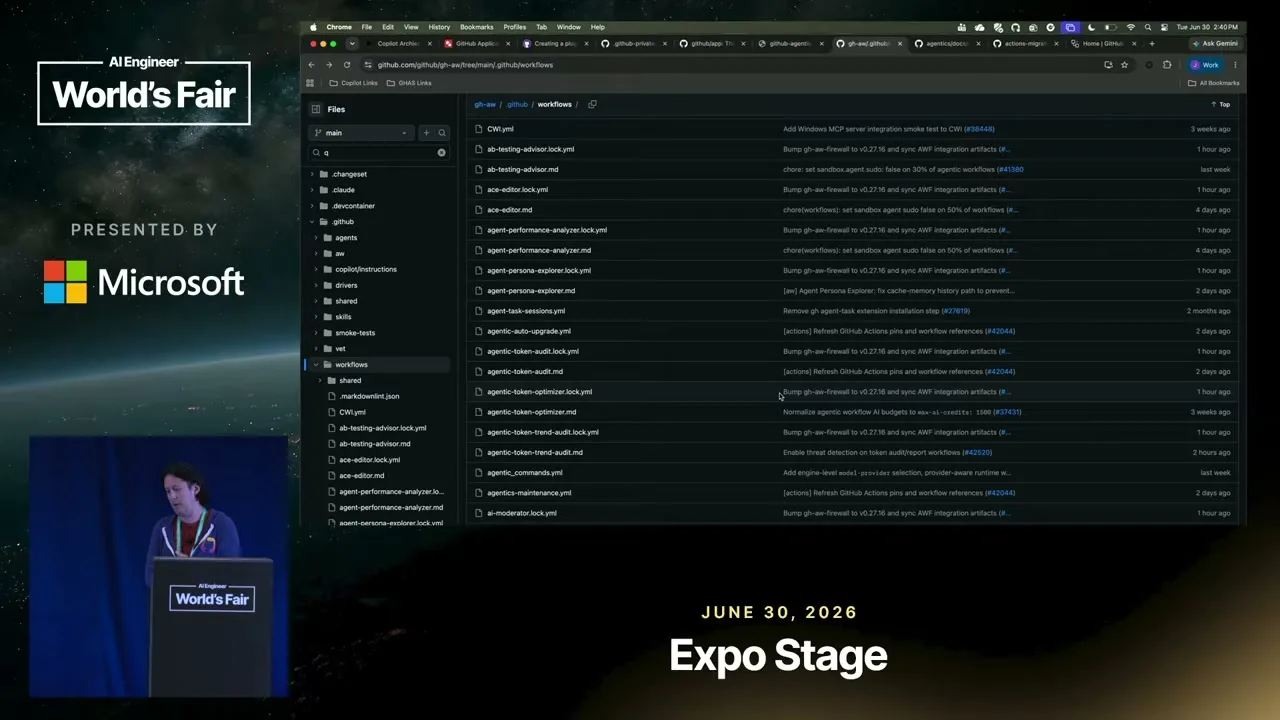This screenshot has height=720, width=1280.
Task: Expand the .changeset folder
Action: point(312,174)
